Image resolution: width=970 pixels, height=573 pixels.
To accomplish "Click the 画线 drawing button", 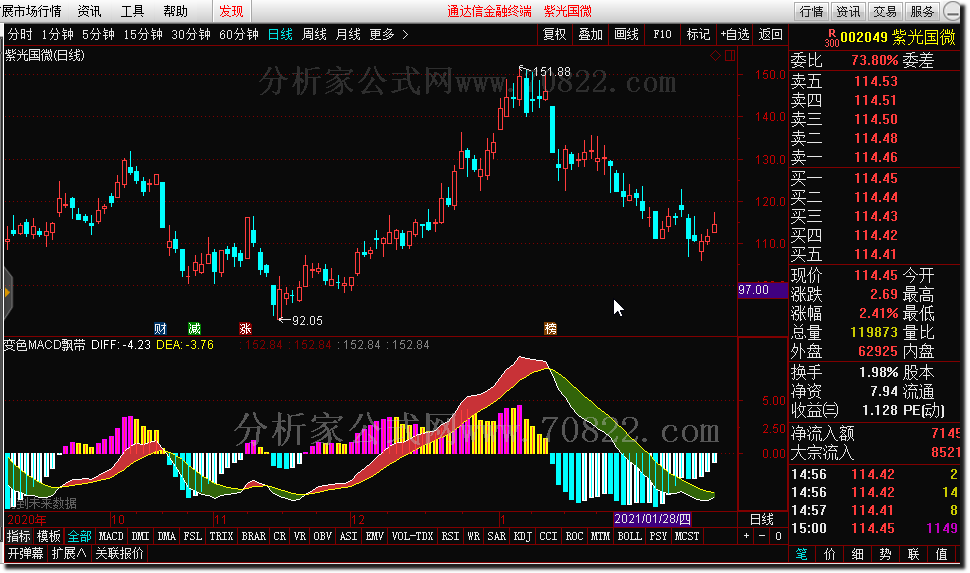I will [x=626, y=35].
